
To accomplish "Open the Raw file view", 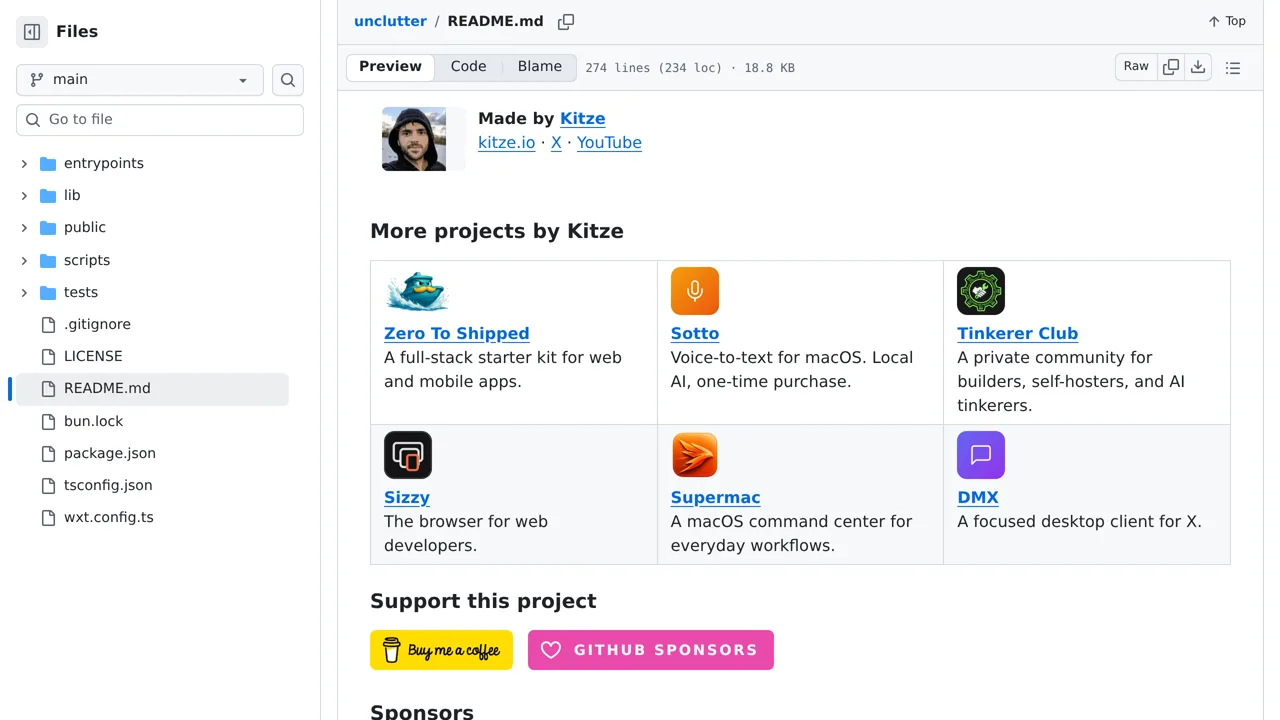I will [x=1136, y=67].
